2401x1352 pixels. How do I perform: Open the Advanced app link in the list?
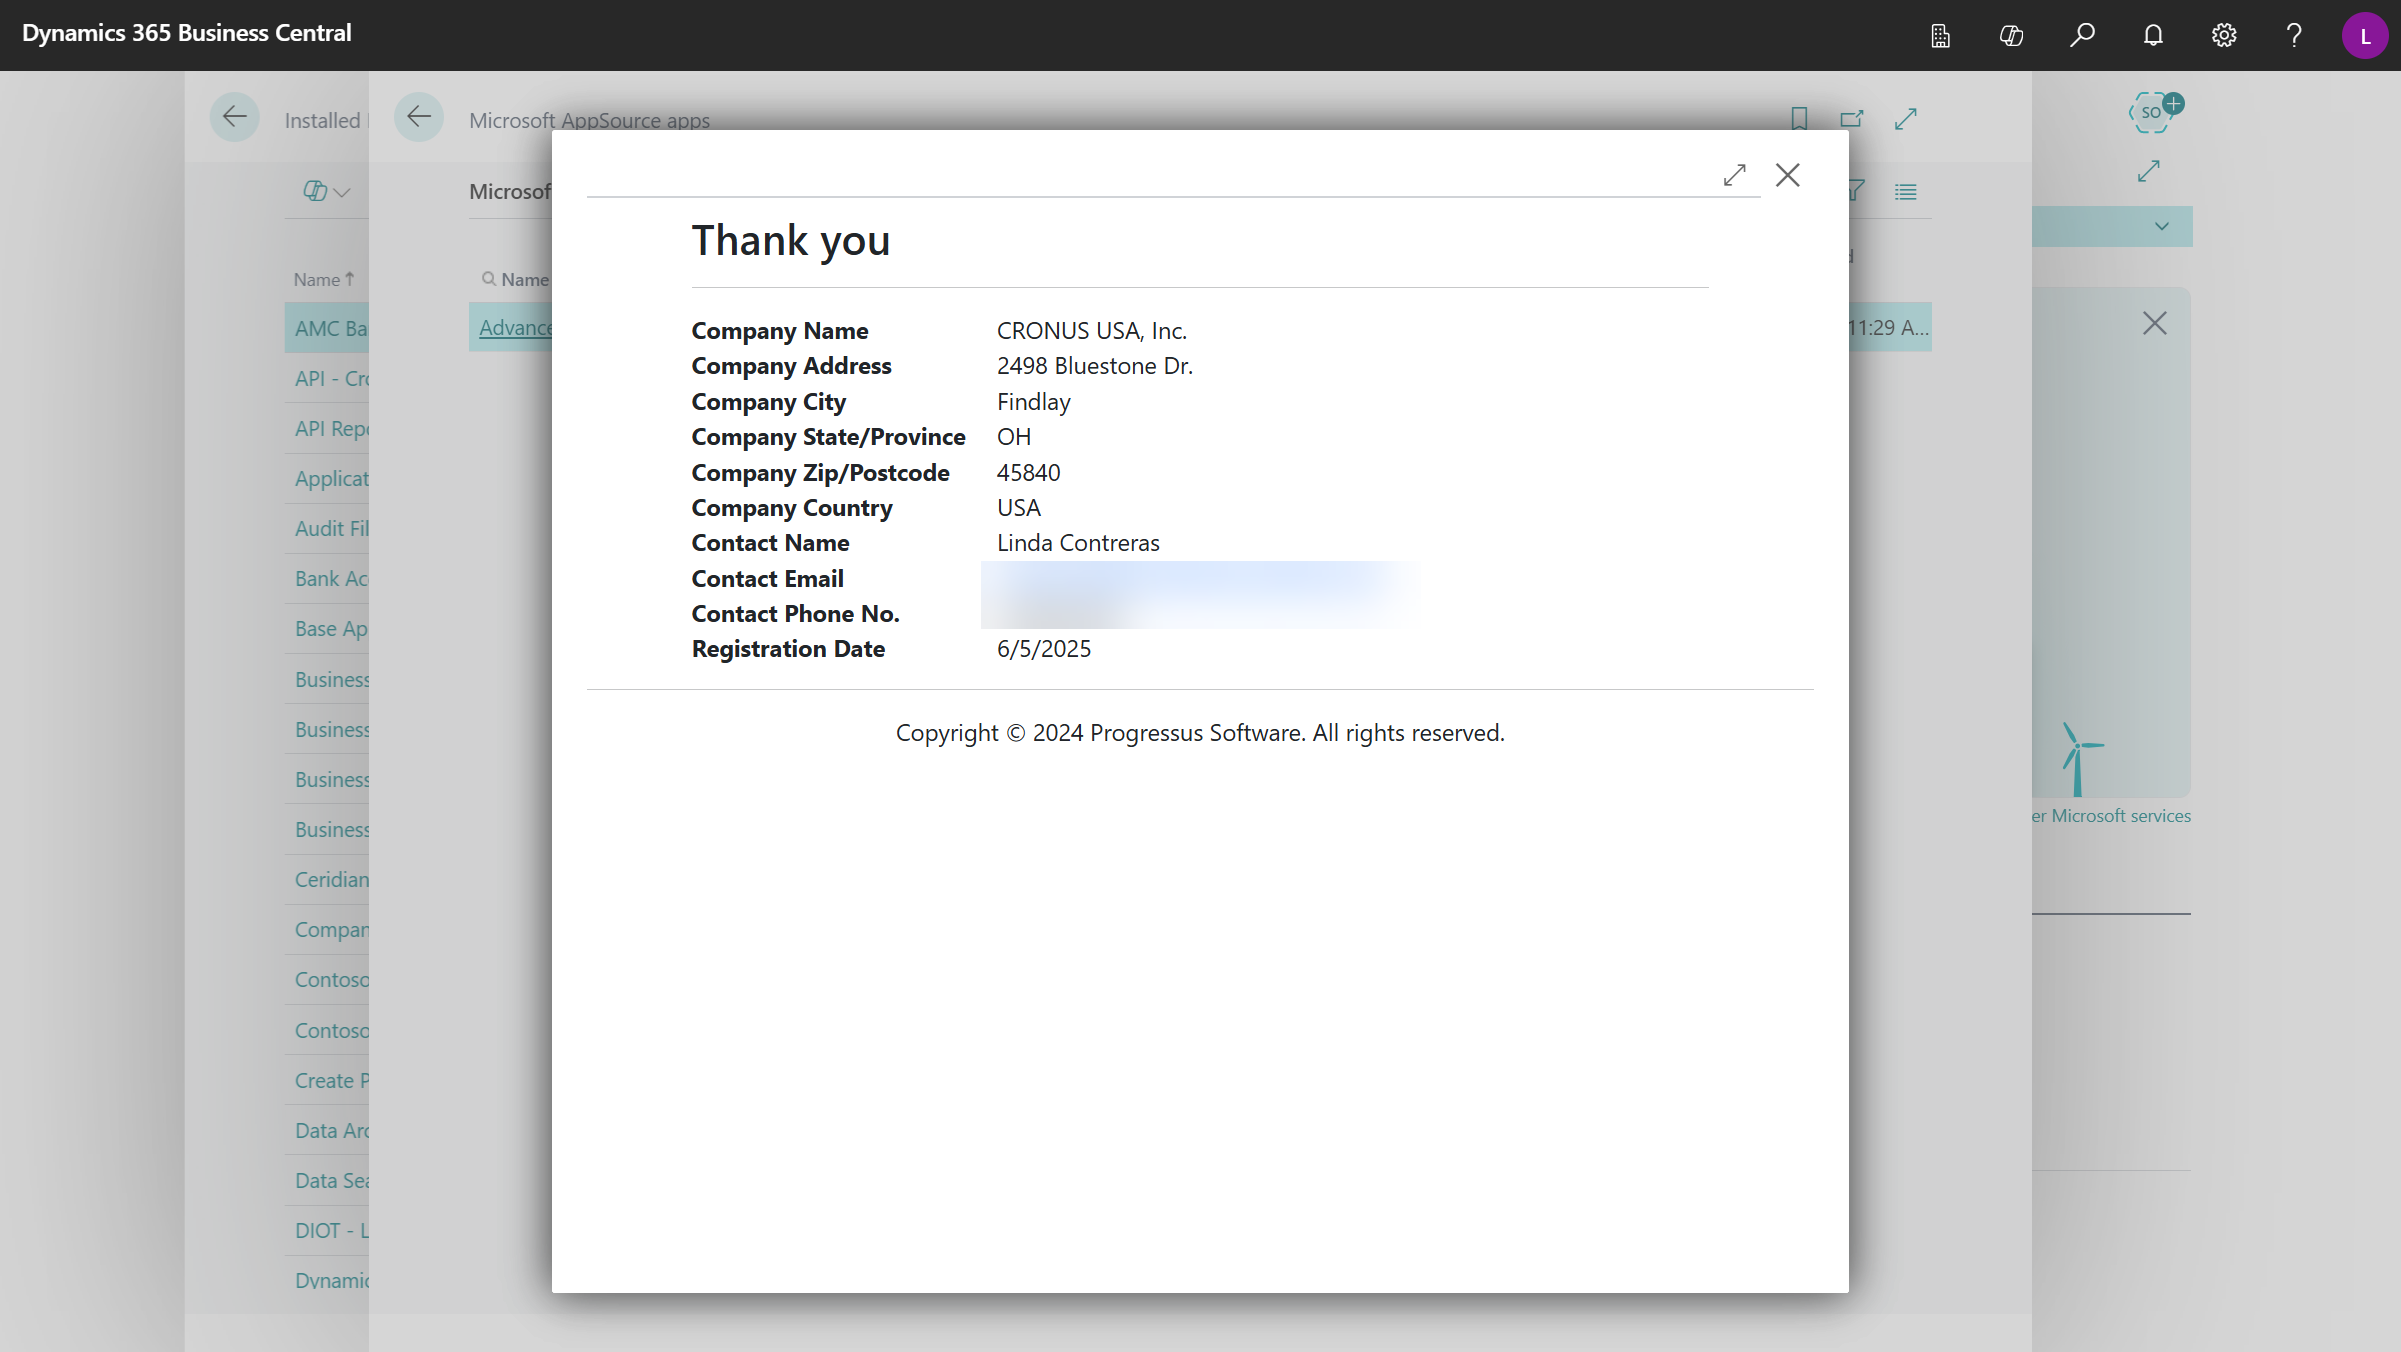click(514, 327)
